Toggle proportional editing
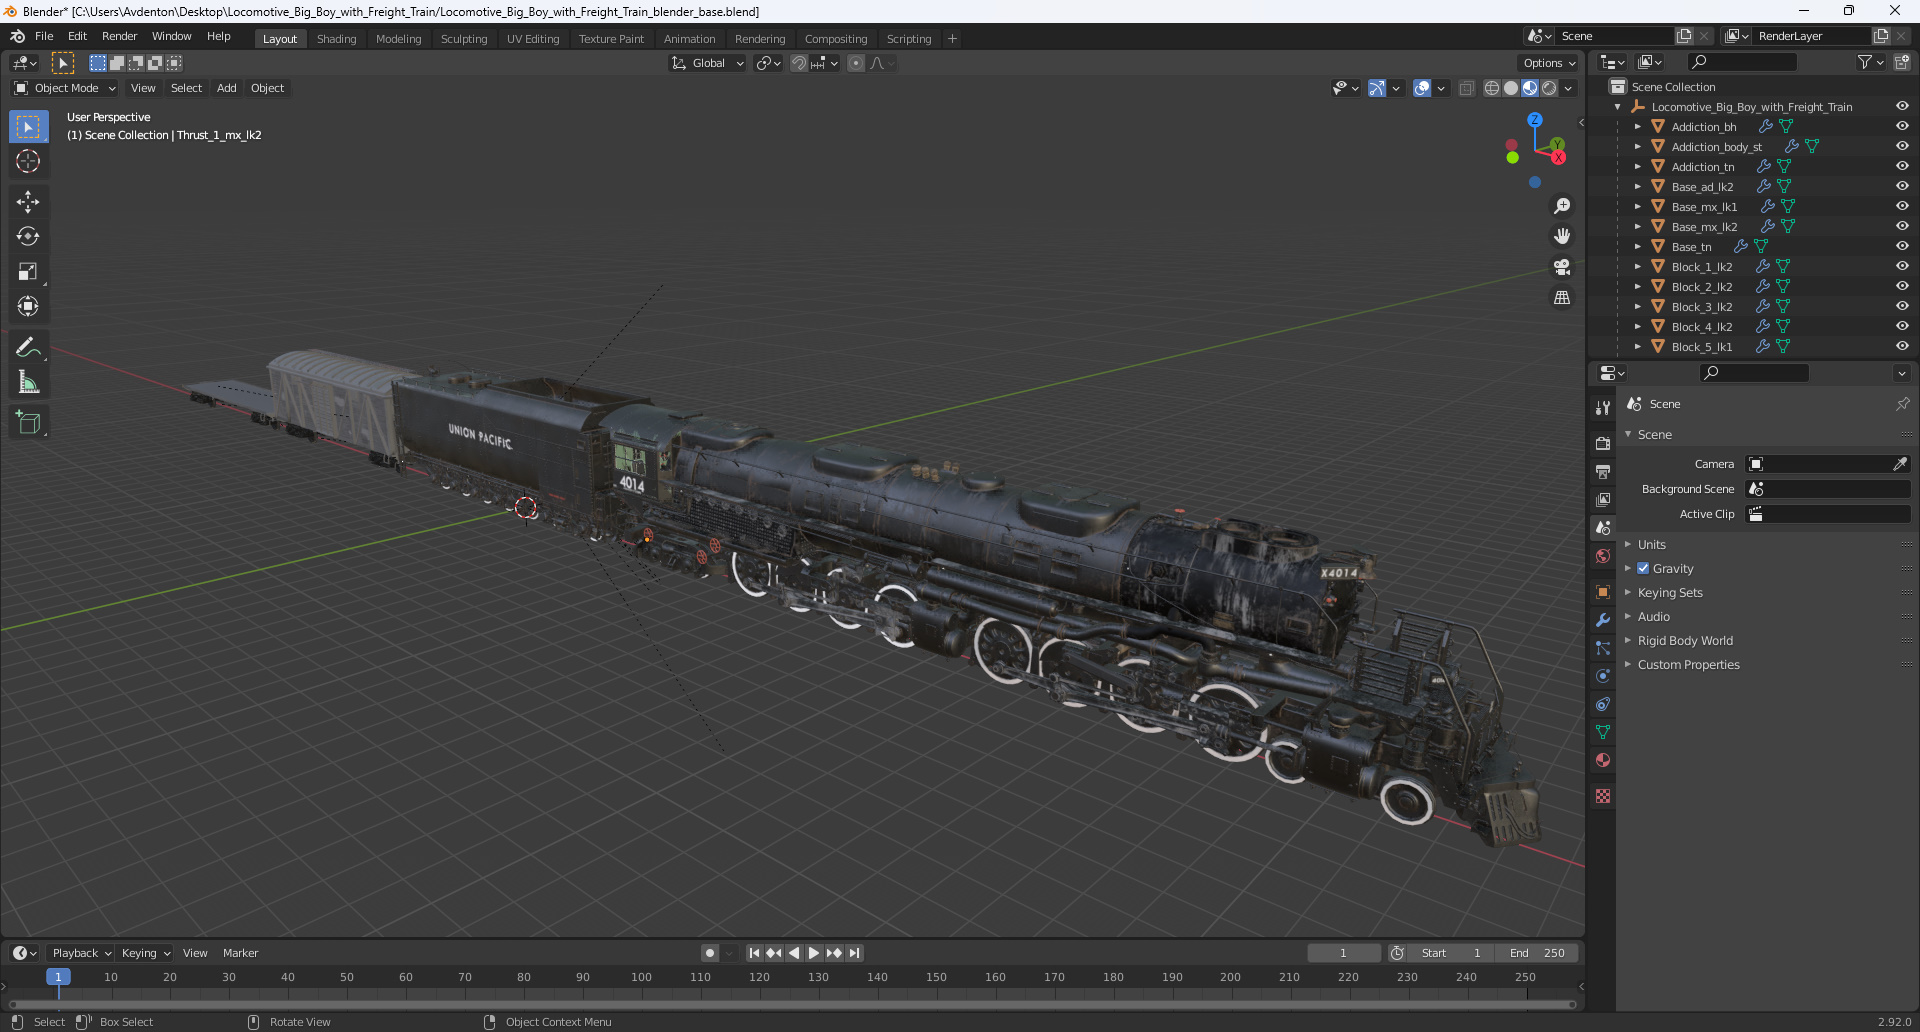Screen dimensions: 1920x1032 [x=856, y=63]
